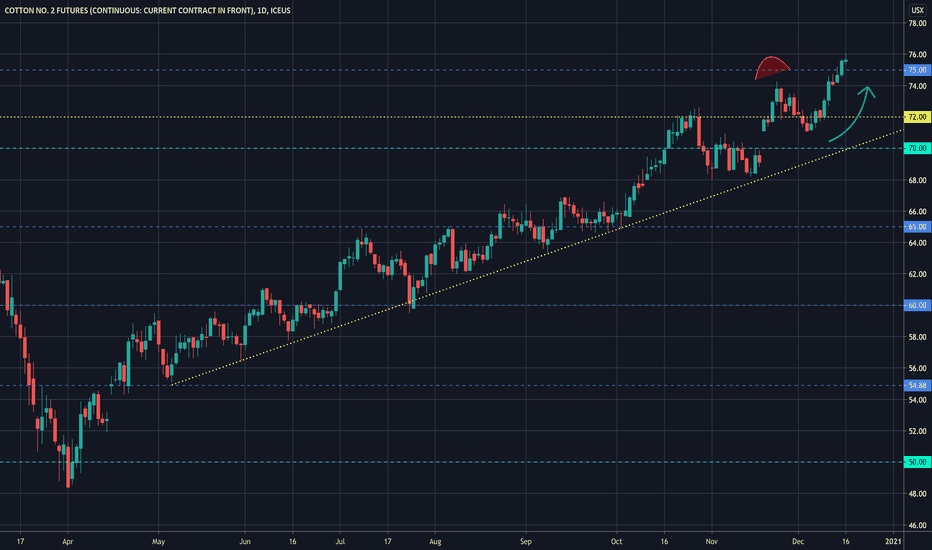
Task: Click the 76.00 price axis value
Action: (917, 55)
